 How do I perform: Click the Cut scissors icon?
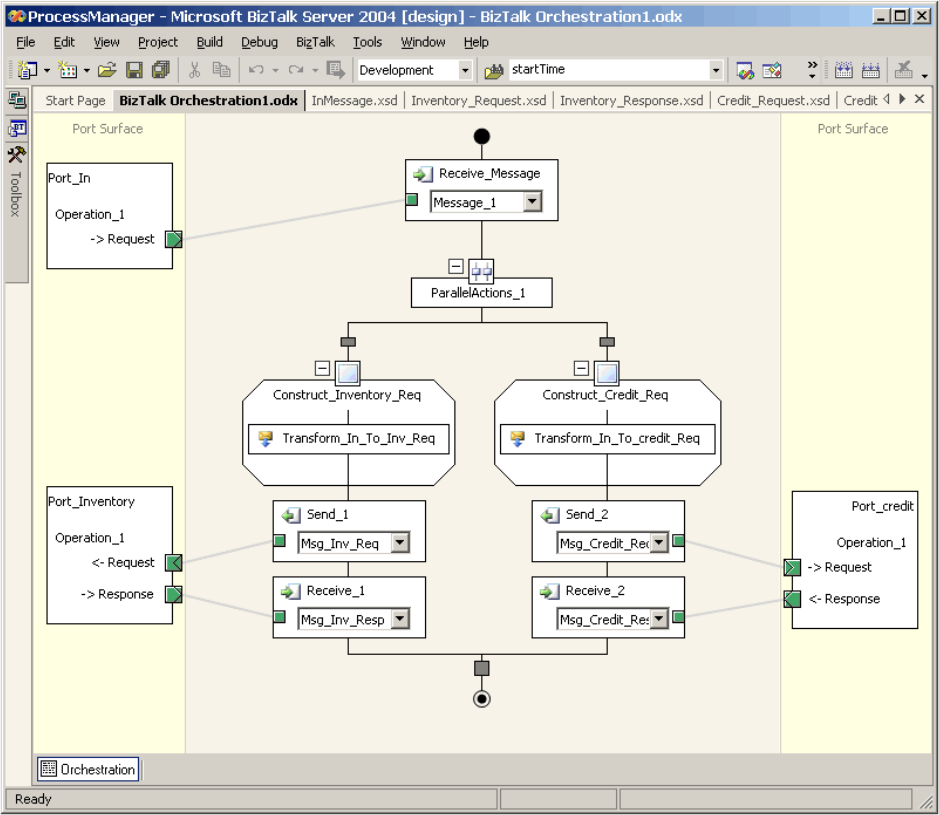coord(194,70)
